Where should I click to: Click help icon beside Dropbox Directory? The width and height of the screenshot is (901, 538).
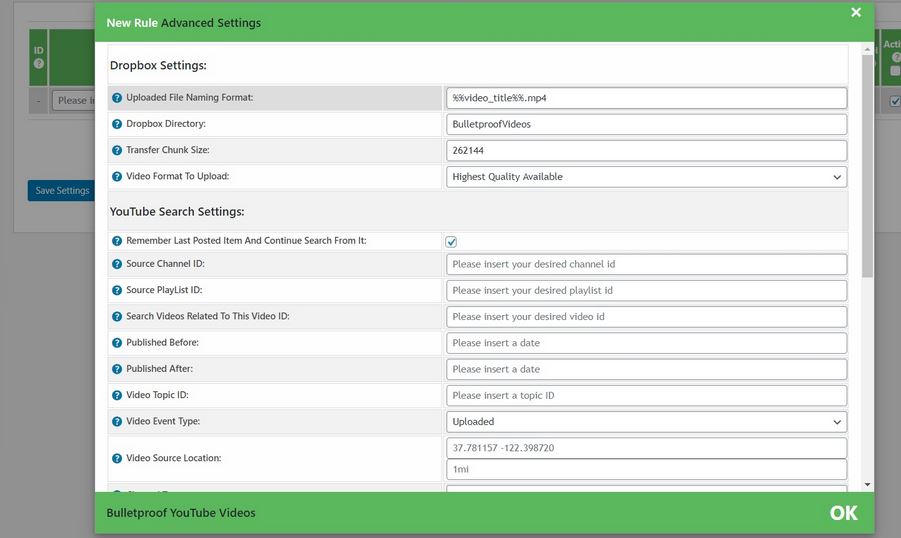click(117, 124)
